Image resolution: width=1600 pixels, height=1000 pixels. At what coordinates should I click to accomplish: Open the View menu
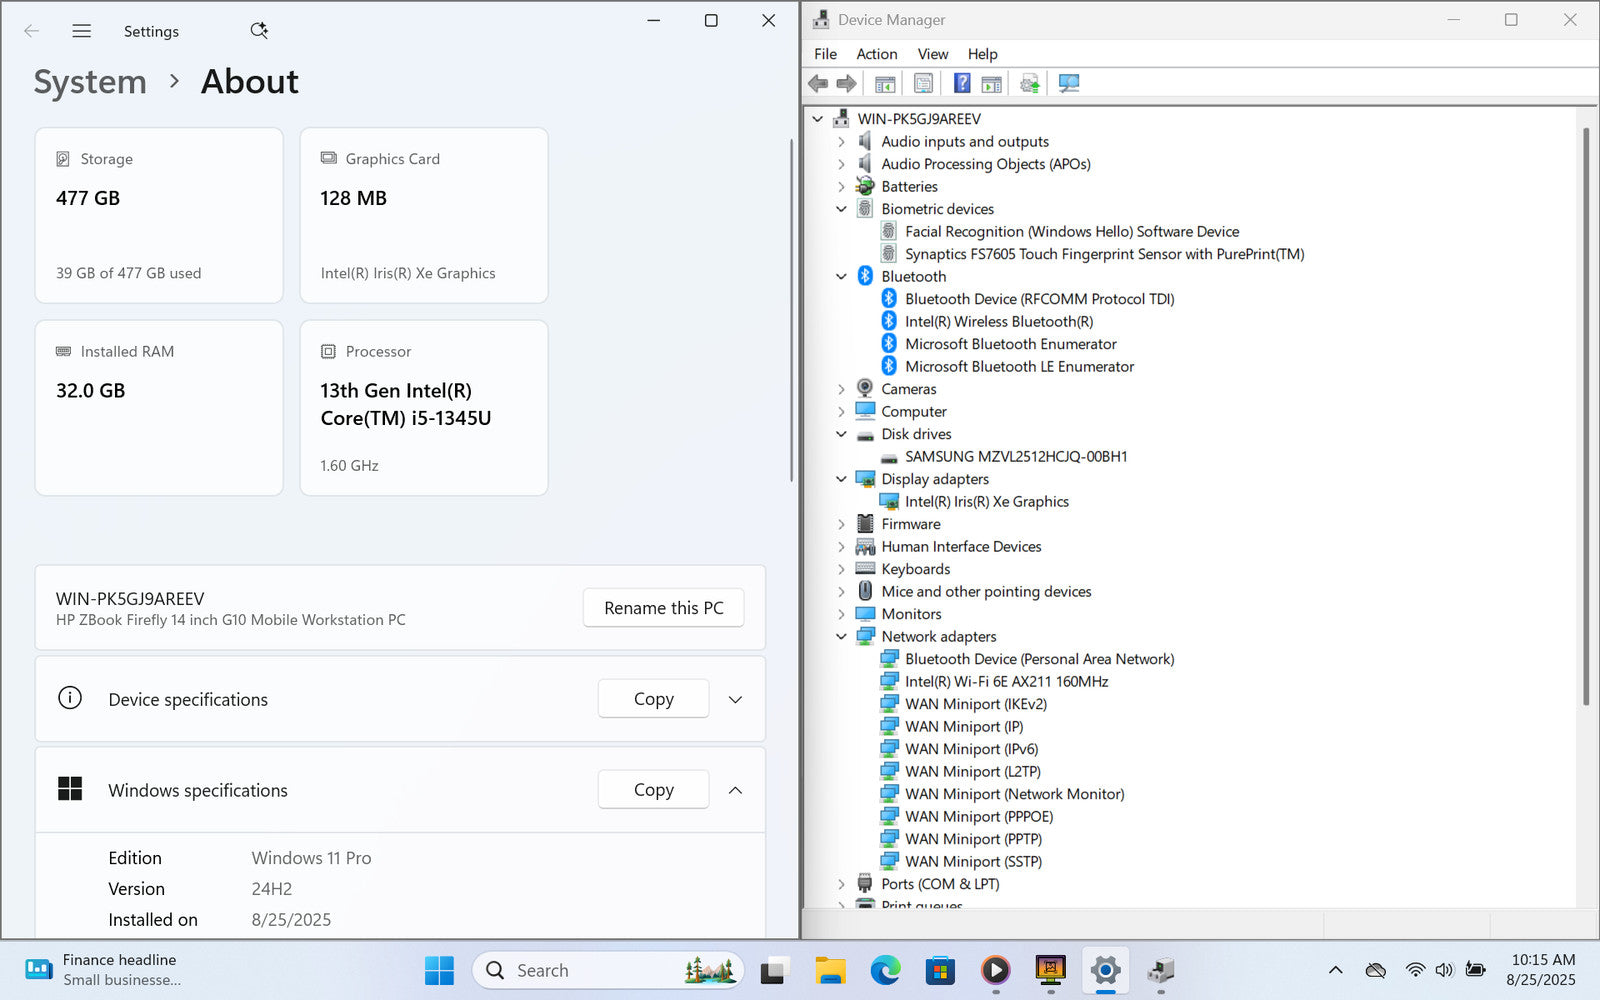932,54
